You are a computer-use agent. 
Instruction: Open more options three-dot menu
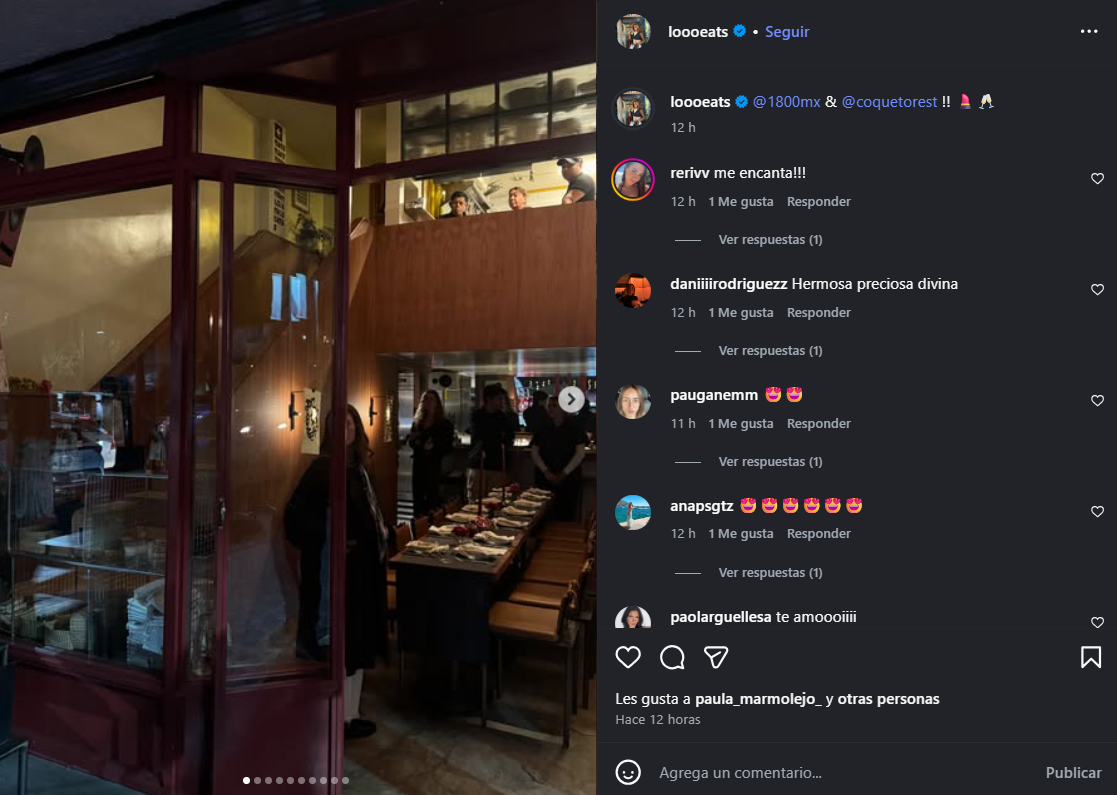click(x=1089, y=31)
